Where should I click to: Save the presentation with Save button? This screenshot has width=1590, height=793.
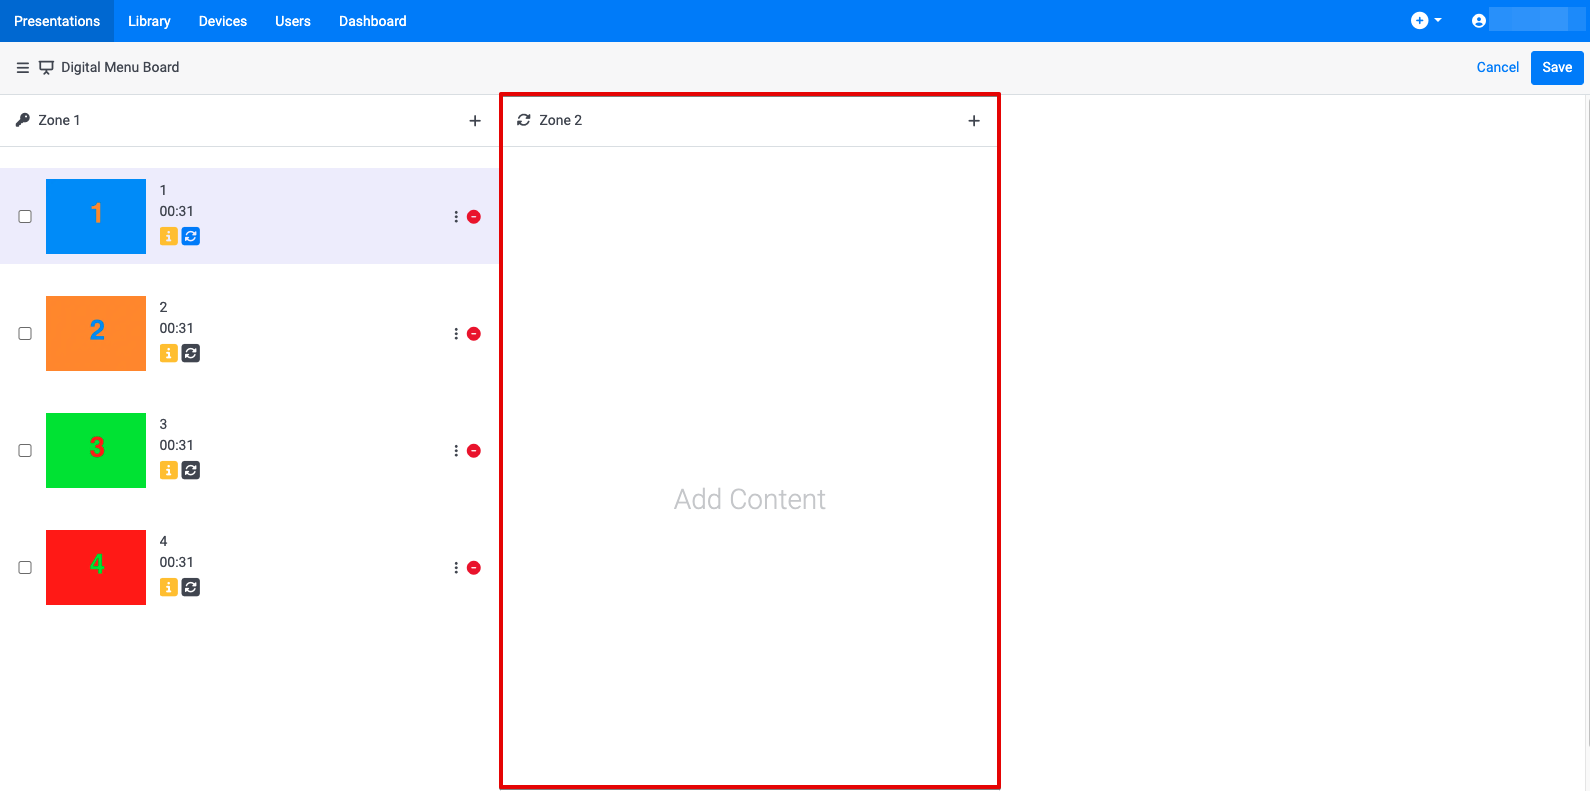click(1557, 68)
